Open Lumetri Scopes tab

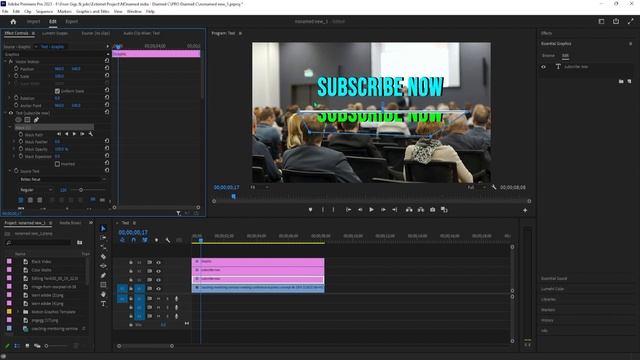coord(55,33)
